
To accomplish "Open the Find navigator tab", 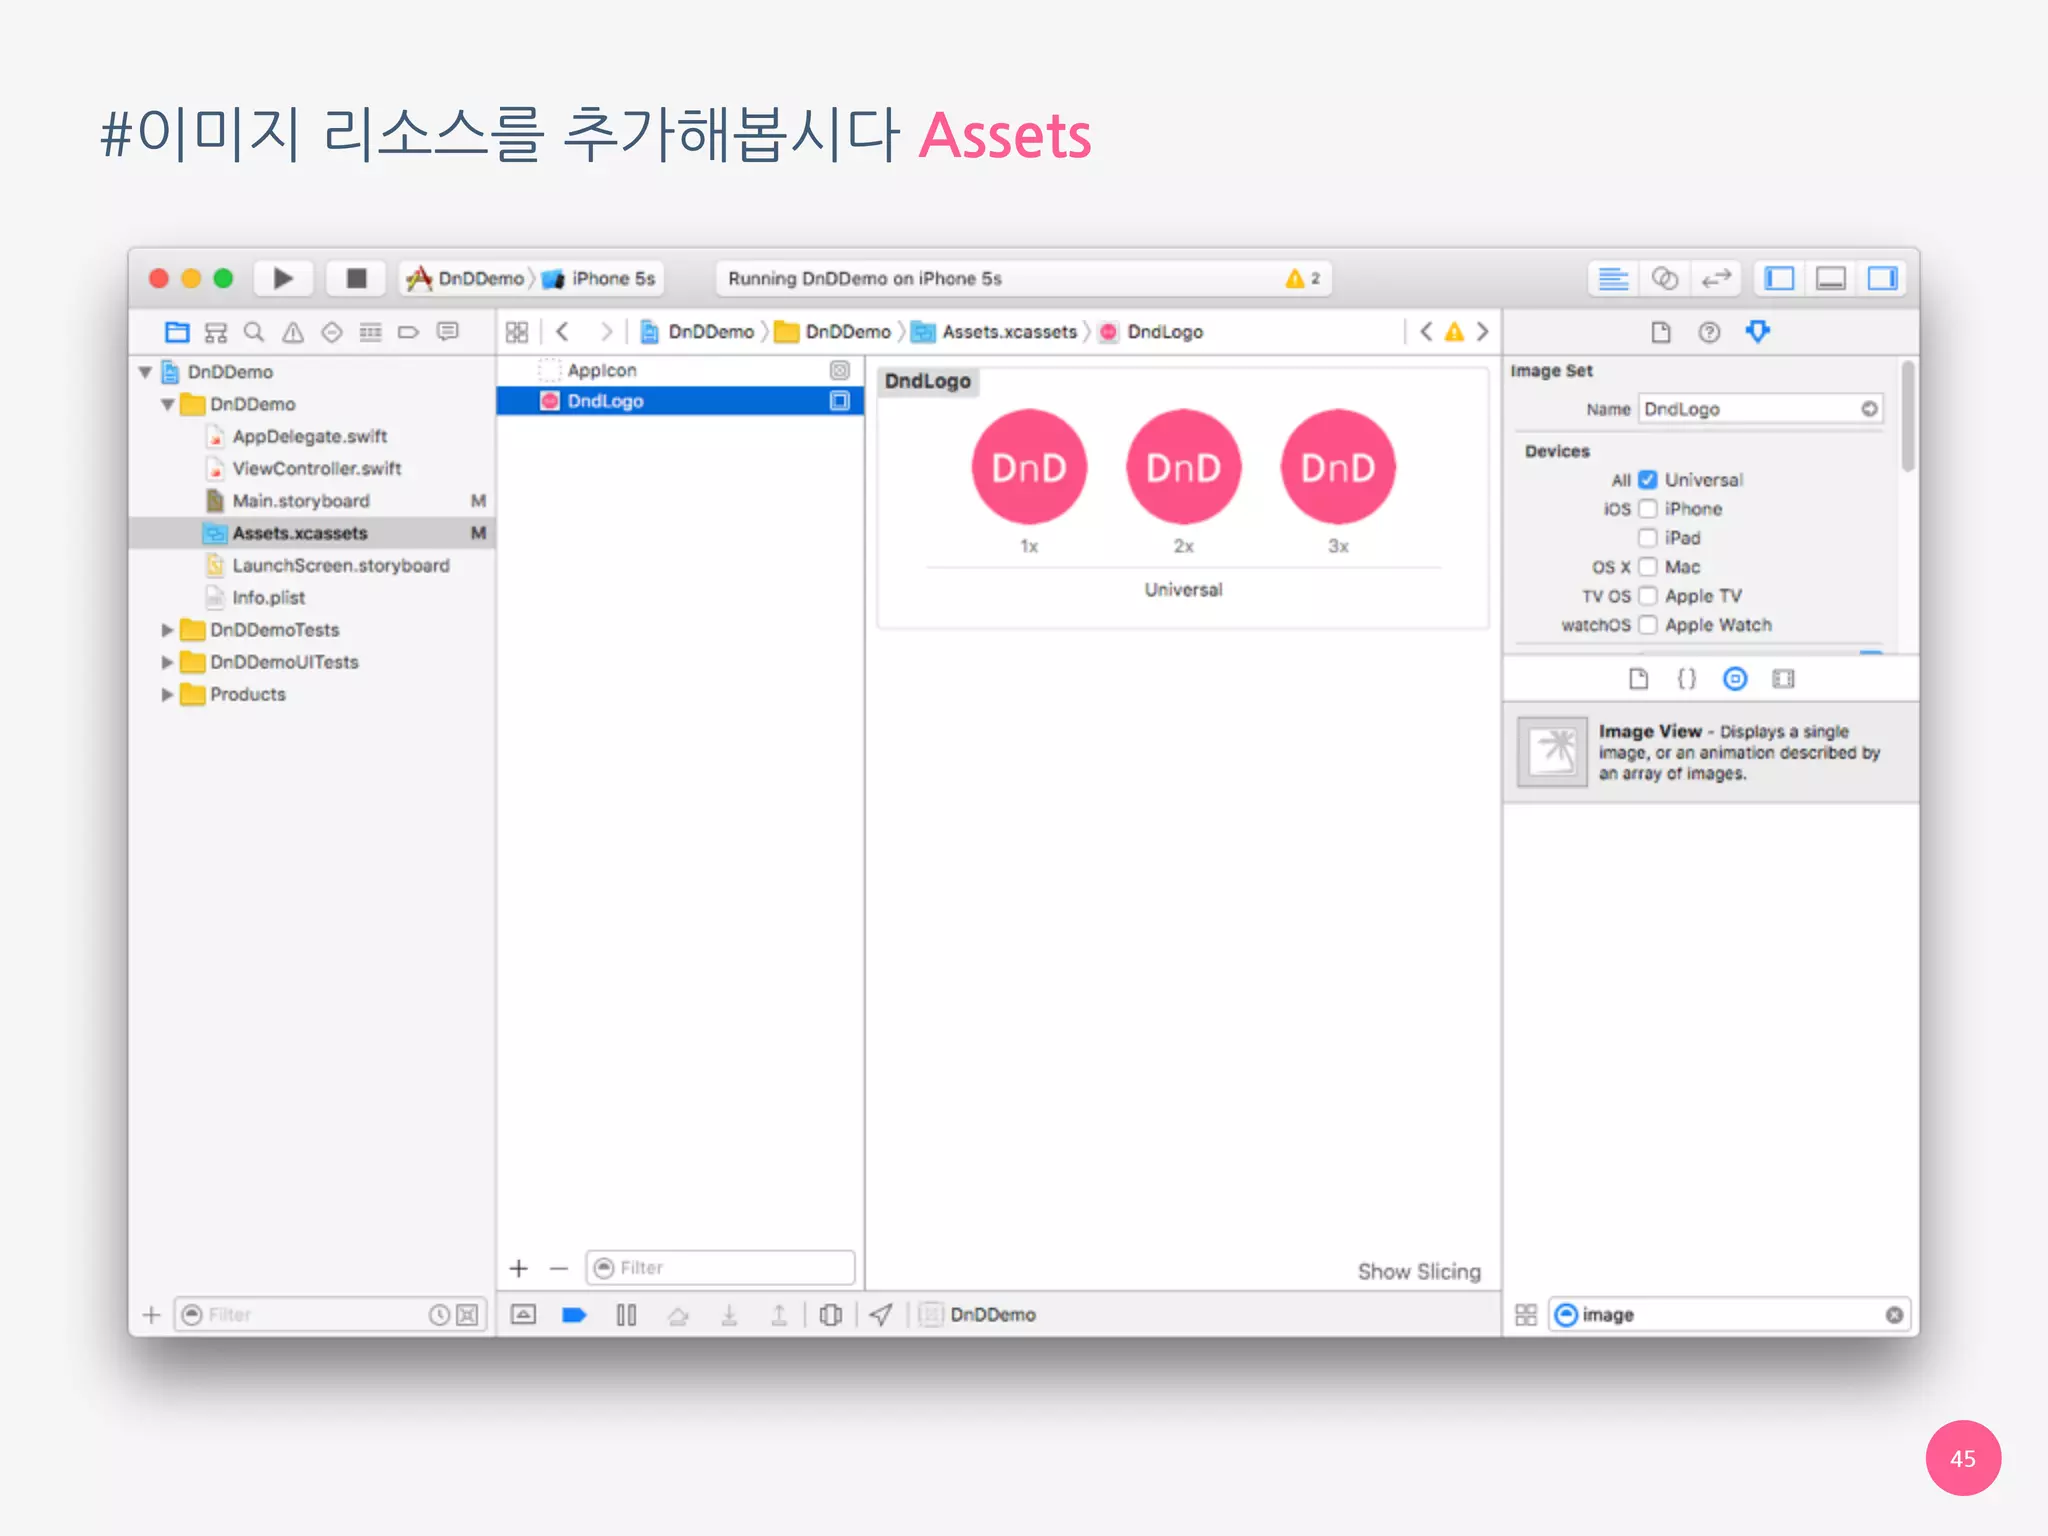I will 254,332.
